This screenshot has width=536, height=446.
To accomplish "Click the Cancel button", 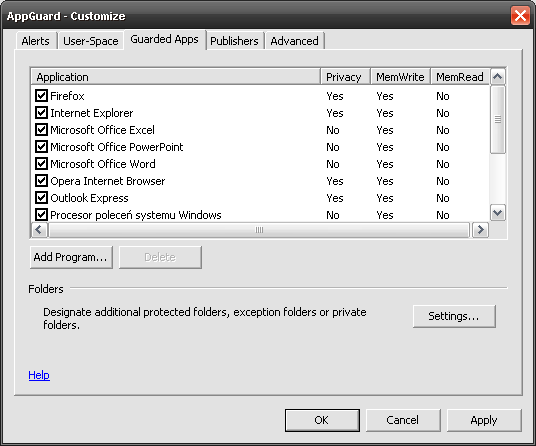I will coord(403,420).
